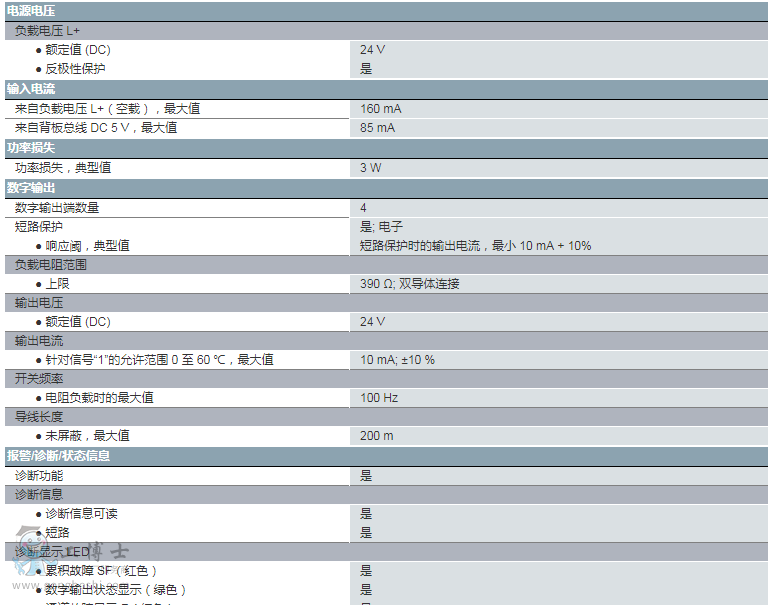This screenshot has width=773, height=605.
Task: Click the 负载电阻范围 subheading
Action: click(x=51, y=265)
